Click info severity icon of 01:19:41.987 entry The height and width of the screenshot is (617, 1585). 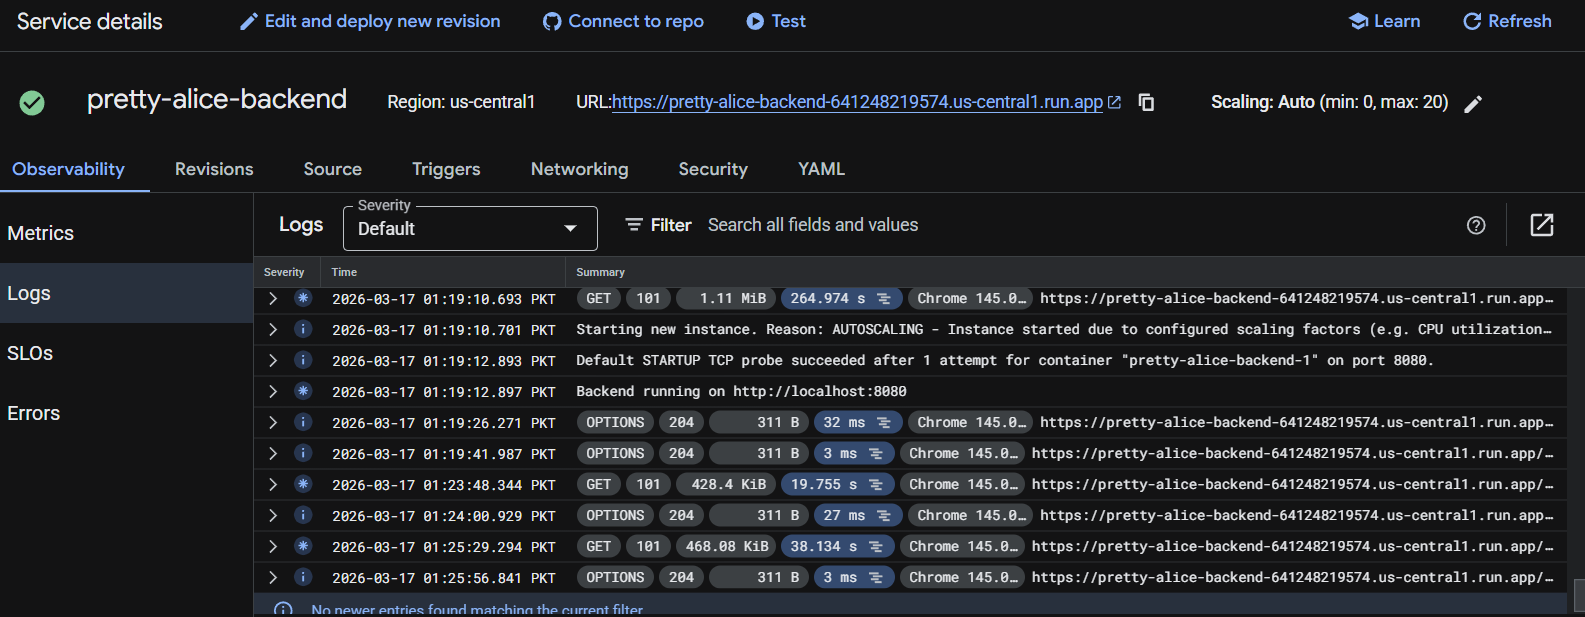[x=303, y=453]
